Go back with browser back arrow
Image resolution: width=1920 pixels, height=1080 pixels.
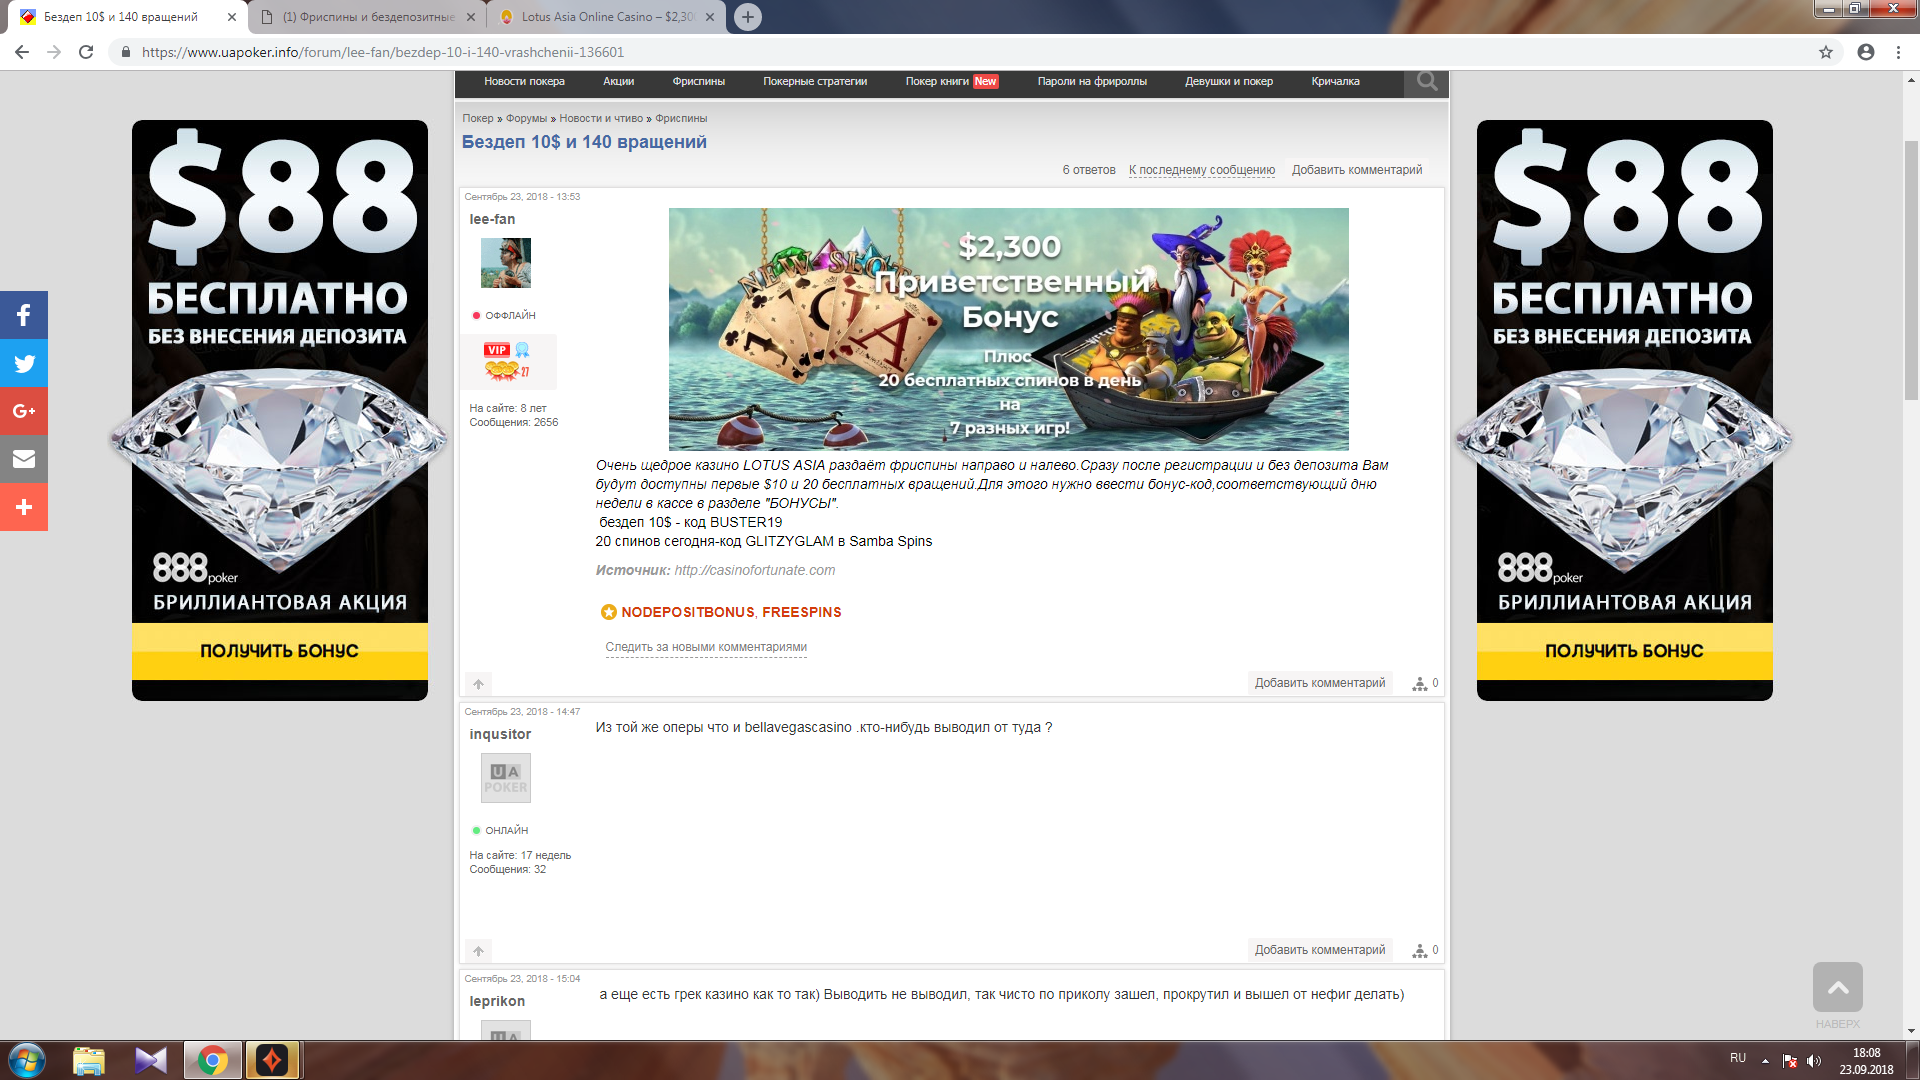[x=22, y=52]
